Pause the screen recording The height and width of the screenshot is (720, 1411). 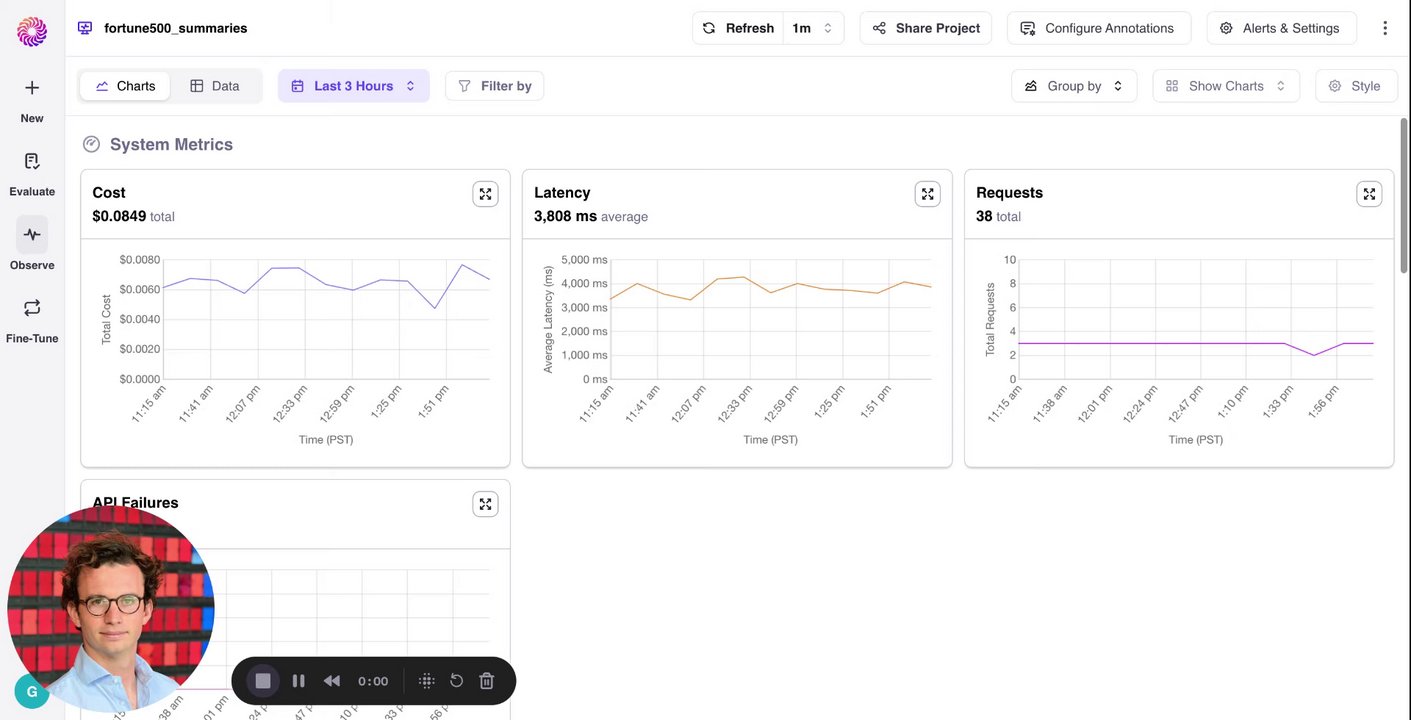(298, 681)
